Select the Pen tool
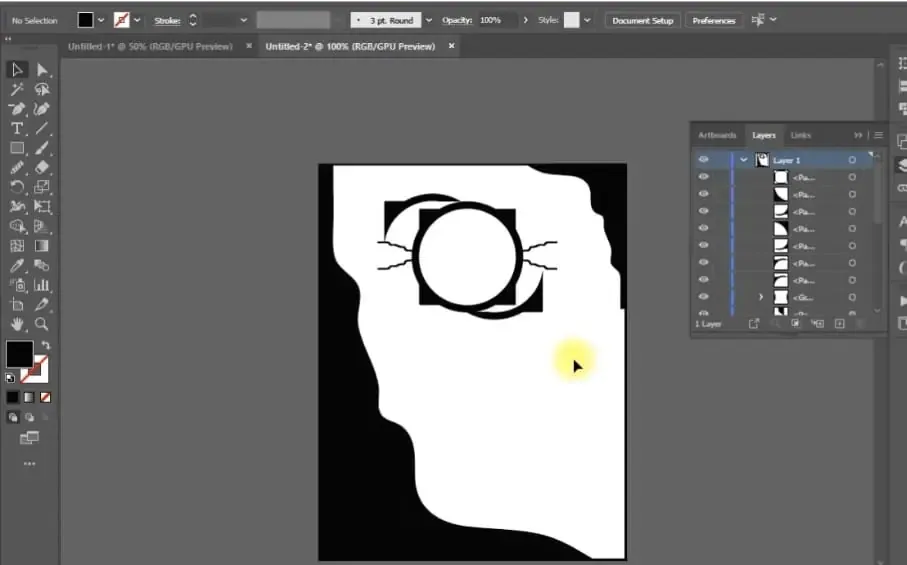 (x=17, y=108)
